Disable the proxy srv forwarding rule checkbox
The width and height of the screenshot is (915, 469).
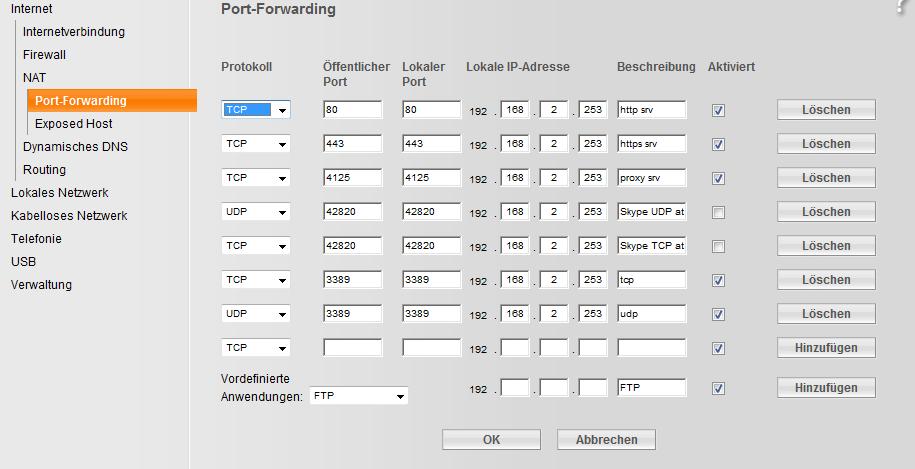click(x=718, y=178)
